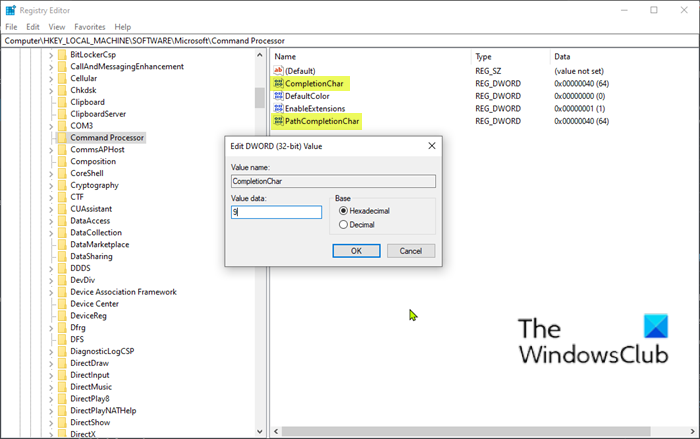
Task: Cancel the Edit DWORD dialog
Action: pyautogui.click(x=411, y=251)
